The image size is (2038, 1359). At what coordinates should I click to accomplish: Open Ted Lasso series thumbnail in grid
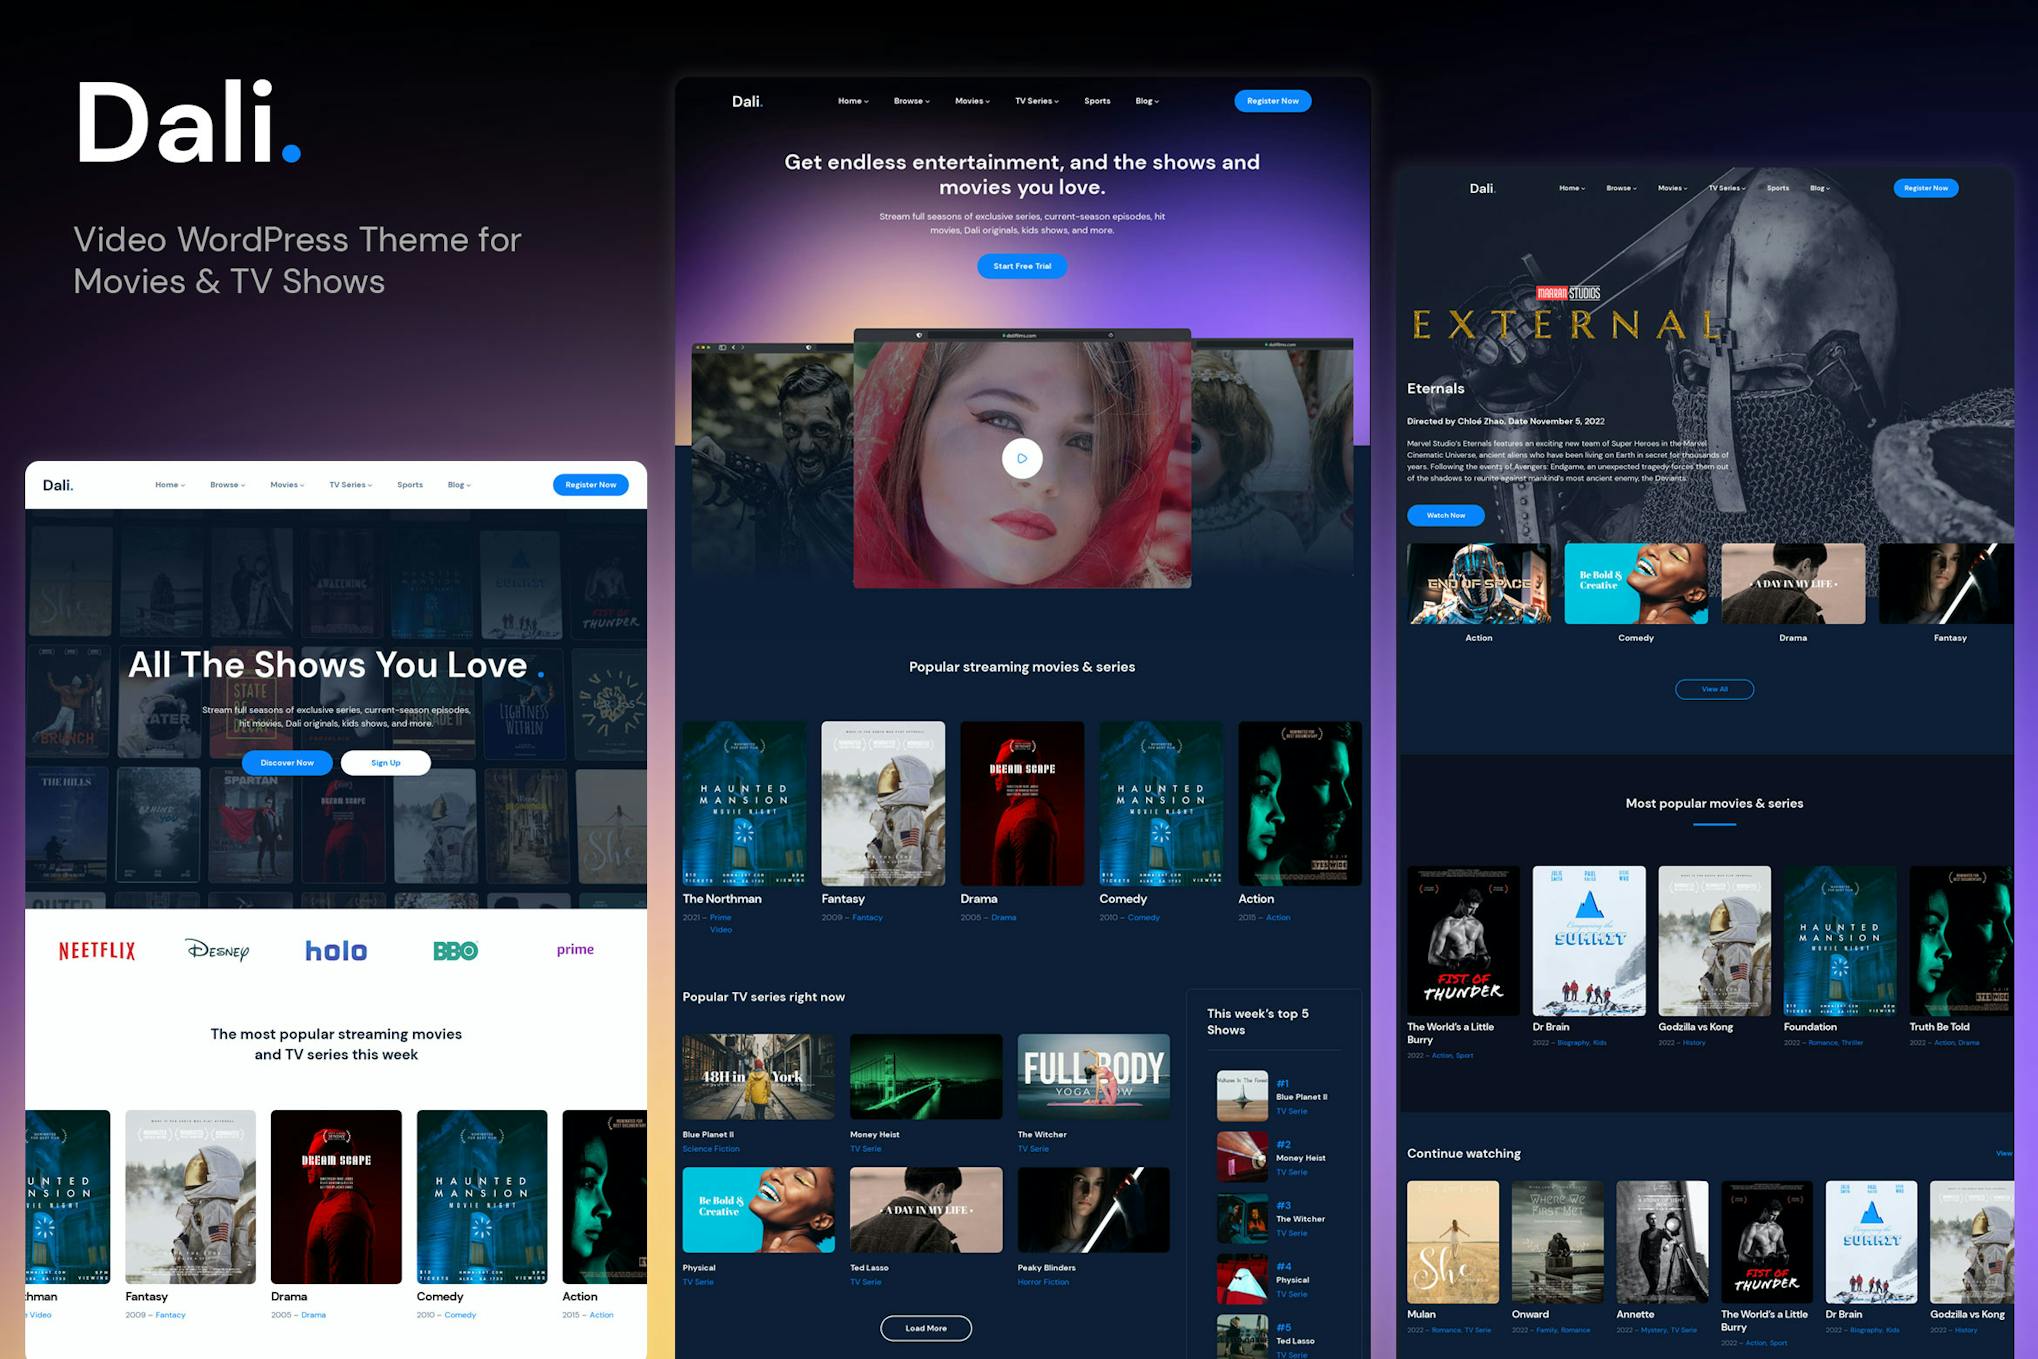926,1210
